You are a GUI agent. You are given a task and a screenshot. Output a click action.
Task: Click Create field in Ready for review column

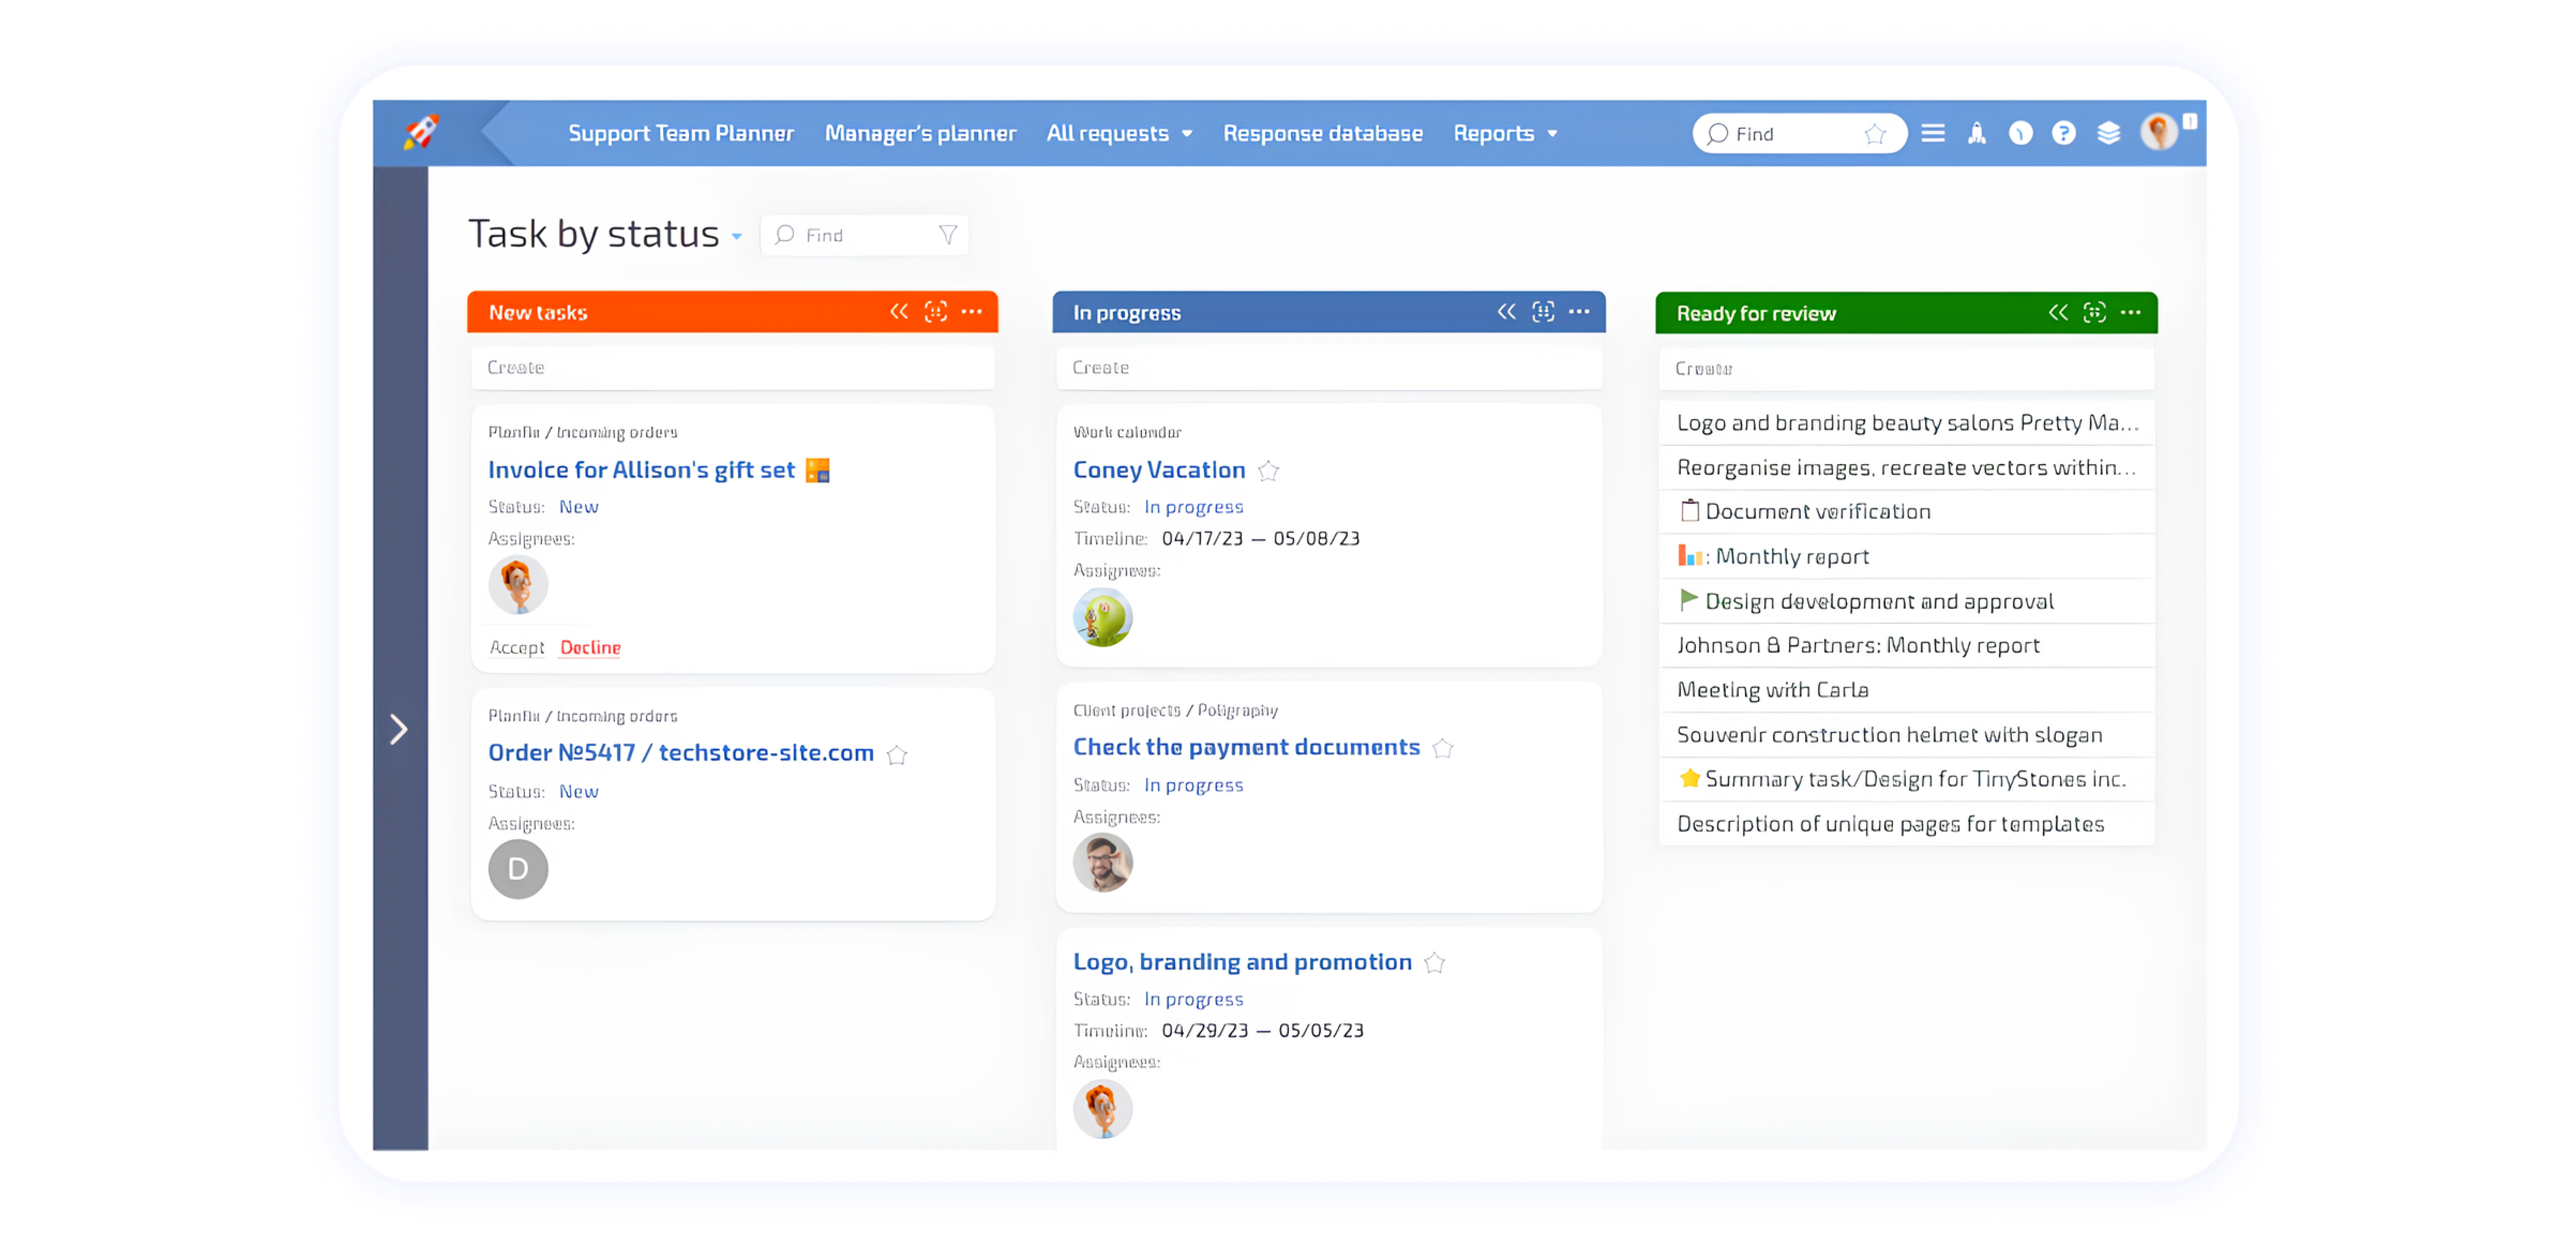click(1907, 369)
